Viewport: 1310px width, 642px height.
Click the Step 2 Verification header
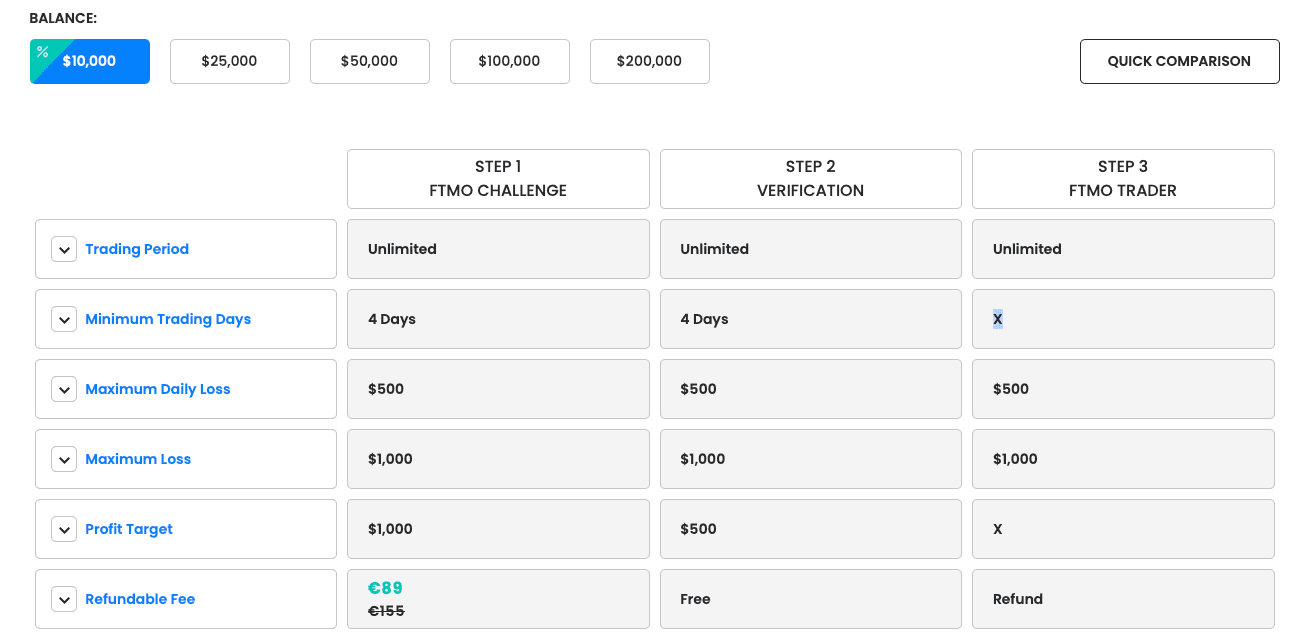[x=810, y=179]
